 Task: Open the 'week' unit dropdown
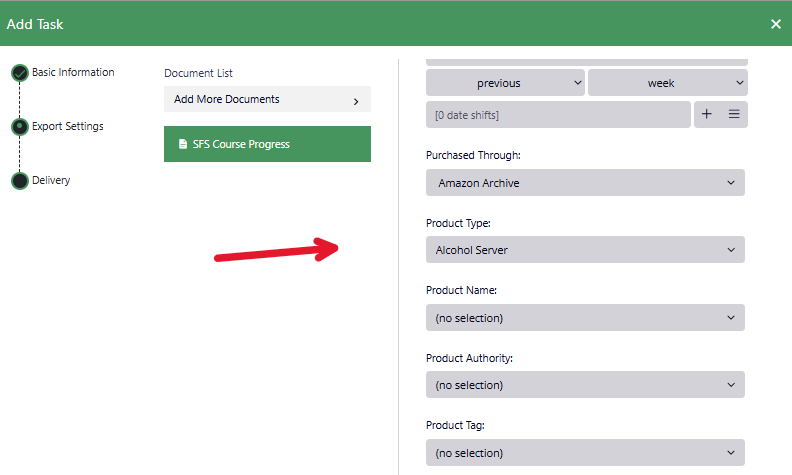pyautogui.click(x=667, y=83)
